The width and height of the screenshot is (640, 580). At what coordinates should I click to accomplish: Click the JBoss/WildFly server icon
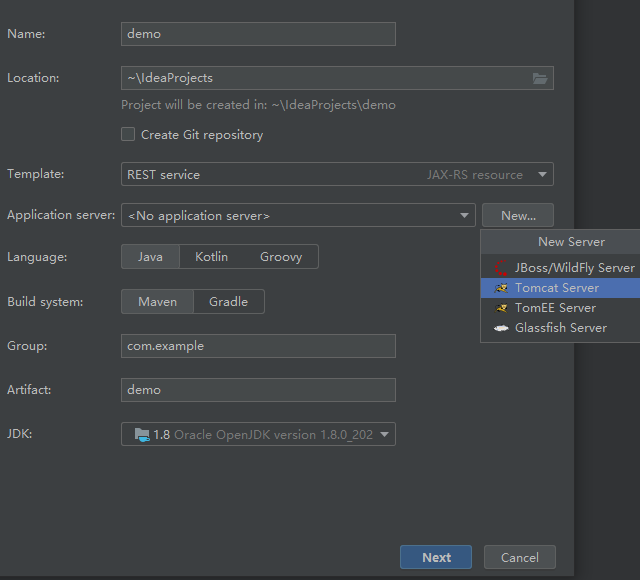[501, 268]
